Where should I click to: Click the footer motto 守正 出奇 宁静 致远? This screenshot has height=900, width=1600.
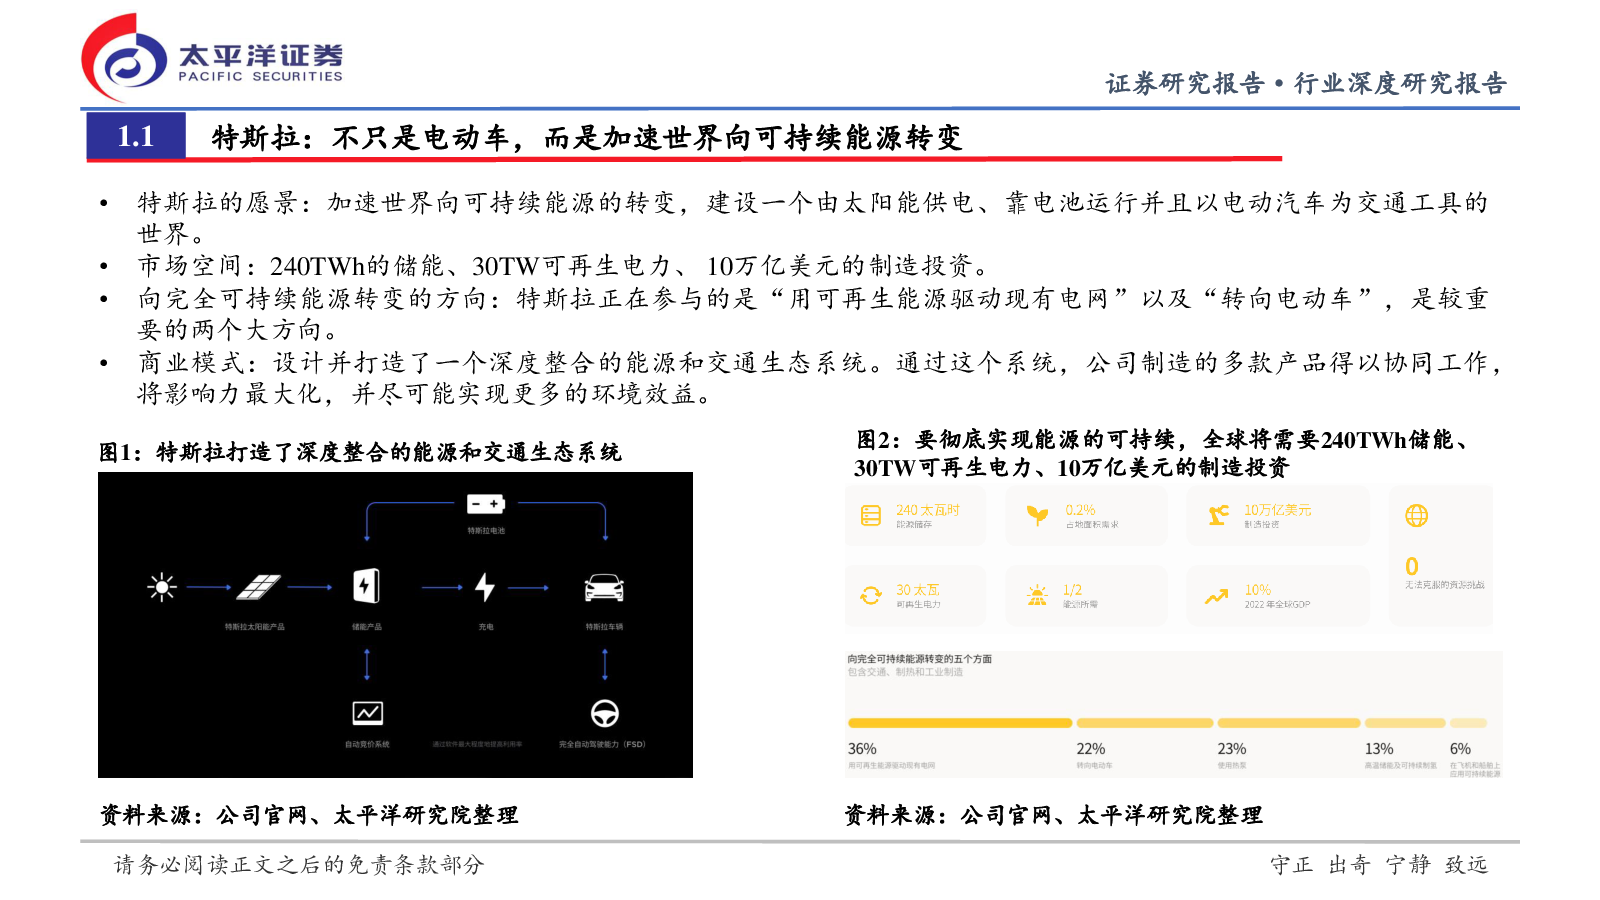pyautogui.click(x=1380, y=864)
